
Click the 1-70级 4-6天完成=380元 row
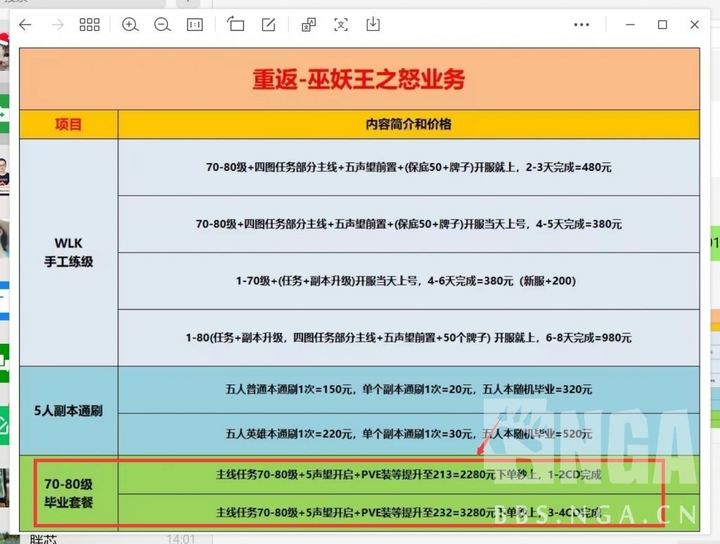pos(409,280)
